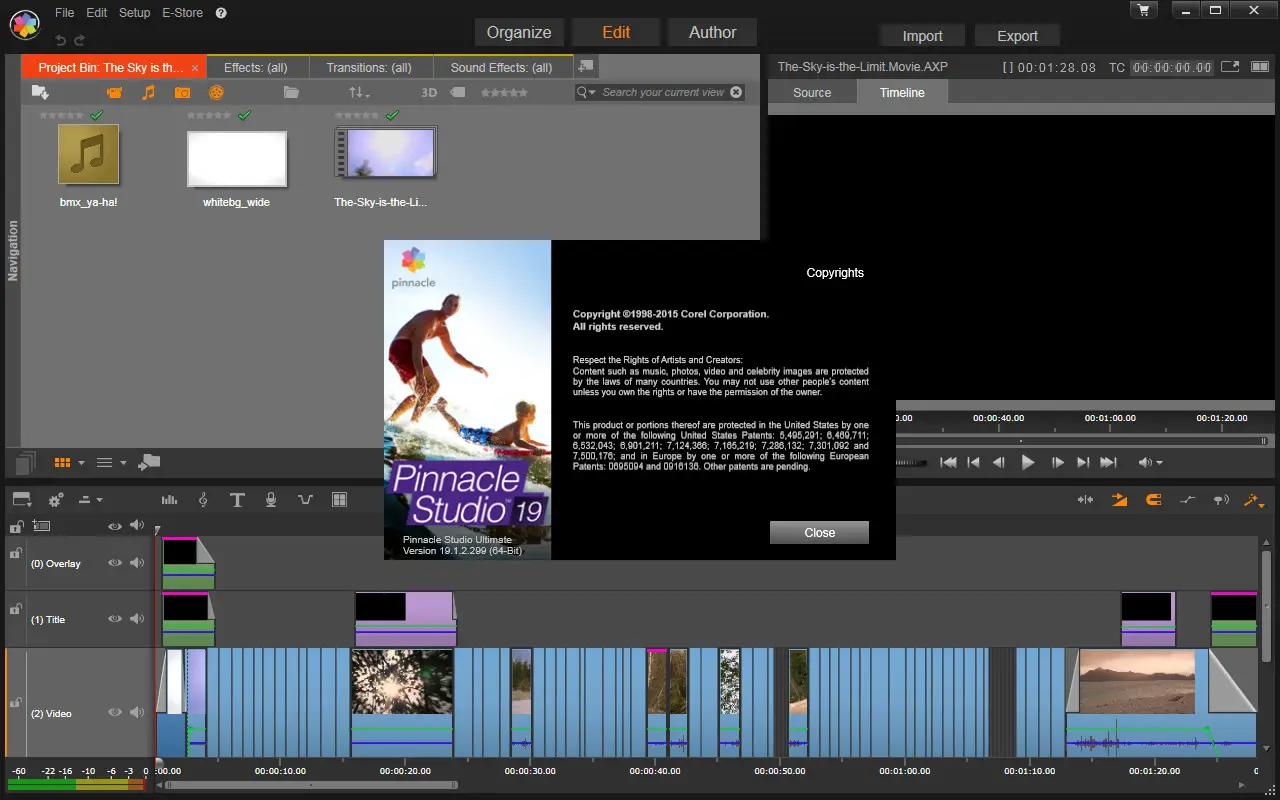The height and width of the screenshot is (800, 1280).
Task: Play the timeline preview
Action: (x=1027, y=462)
